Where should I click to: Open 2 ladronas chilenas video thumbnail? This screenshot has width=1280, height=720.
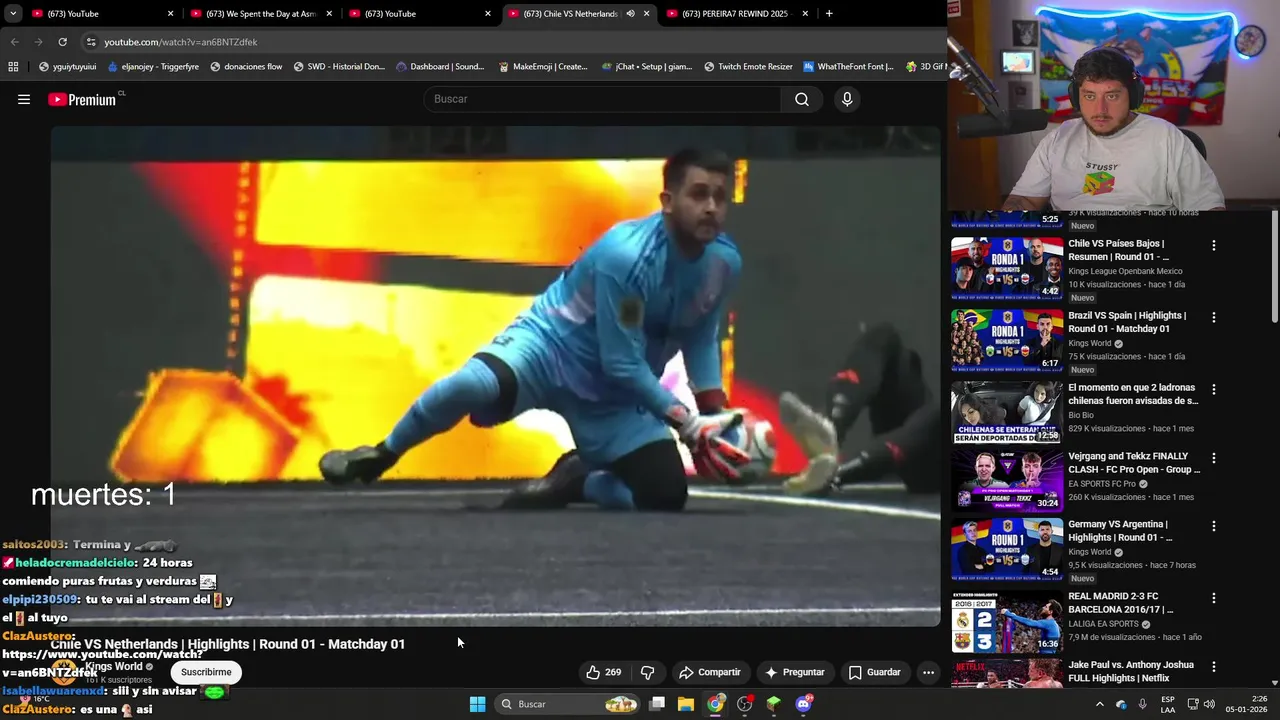pyautogui.click(x=1007, y=412)
